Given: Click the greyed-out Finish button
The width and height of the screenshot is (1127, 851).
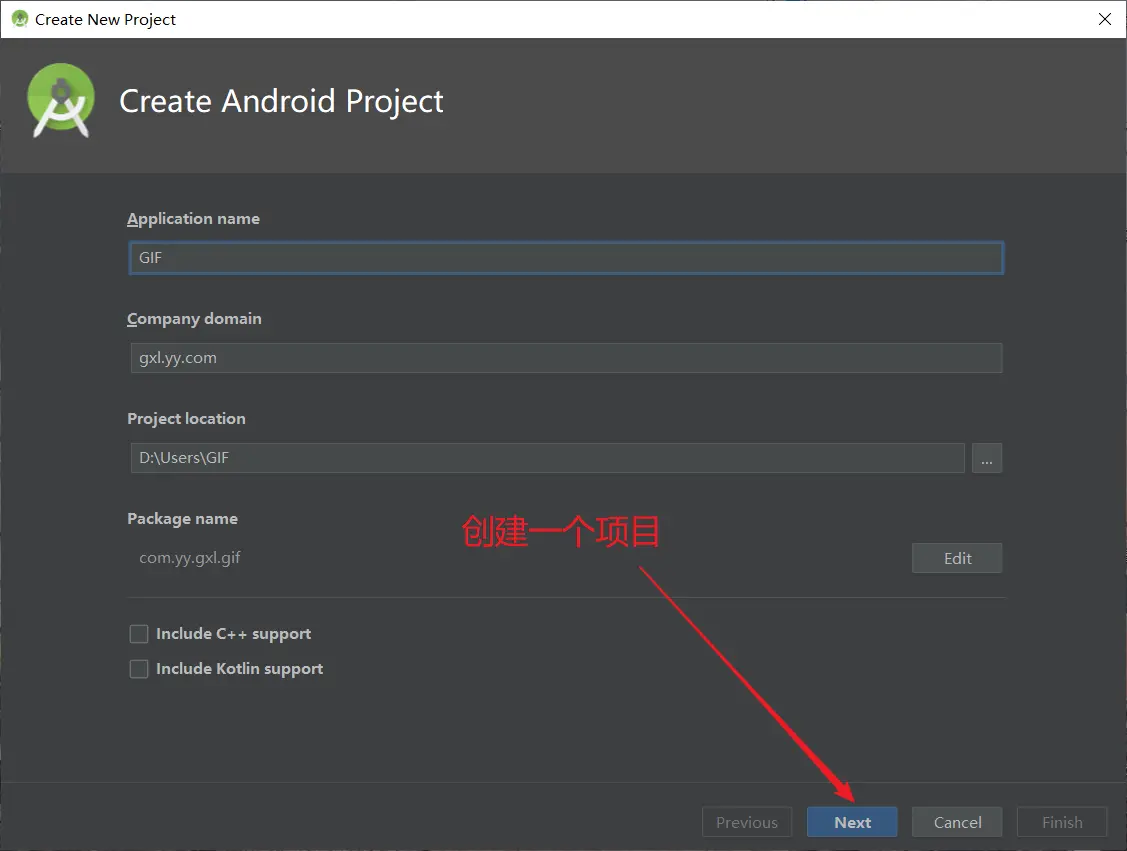Looking at the screenshot, I should click(x=1062, y=822).
